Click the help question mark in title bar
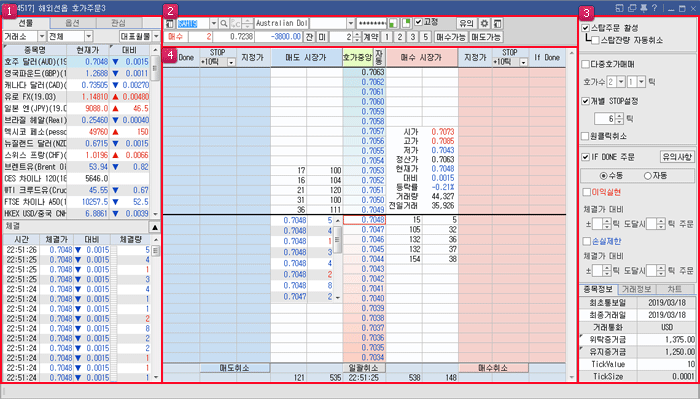Image resolution: width=700 pixels, height=399 pixels. 654,8
